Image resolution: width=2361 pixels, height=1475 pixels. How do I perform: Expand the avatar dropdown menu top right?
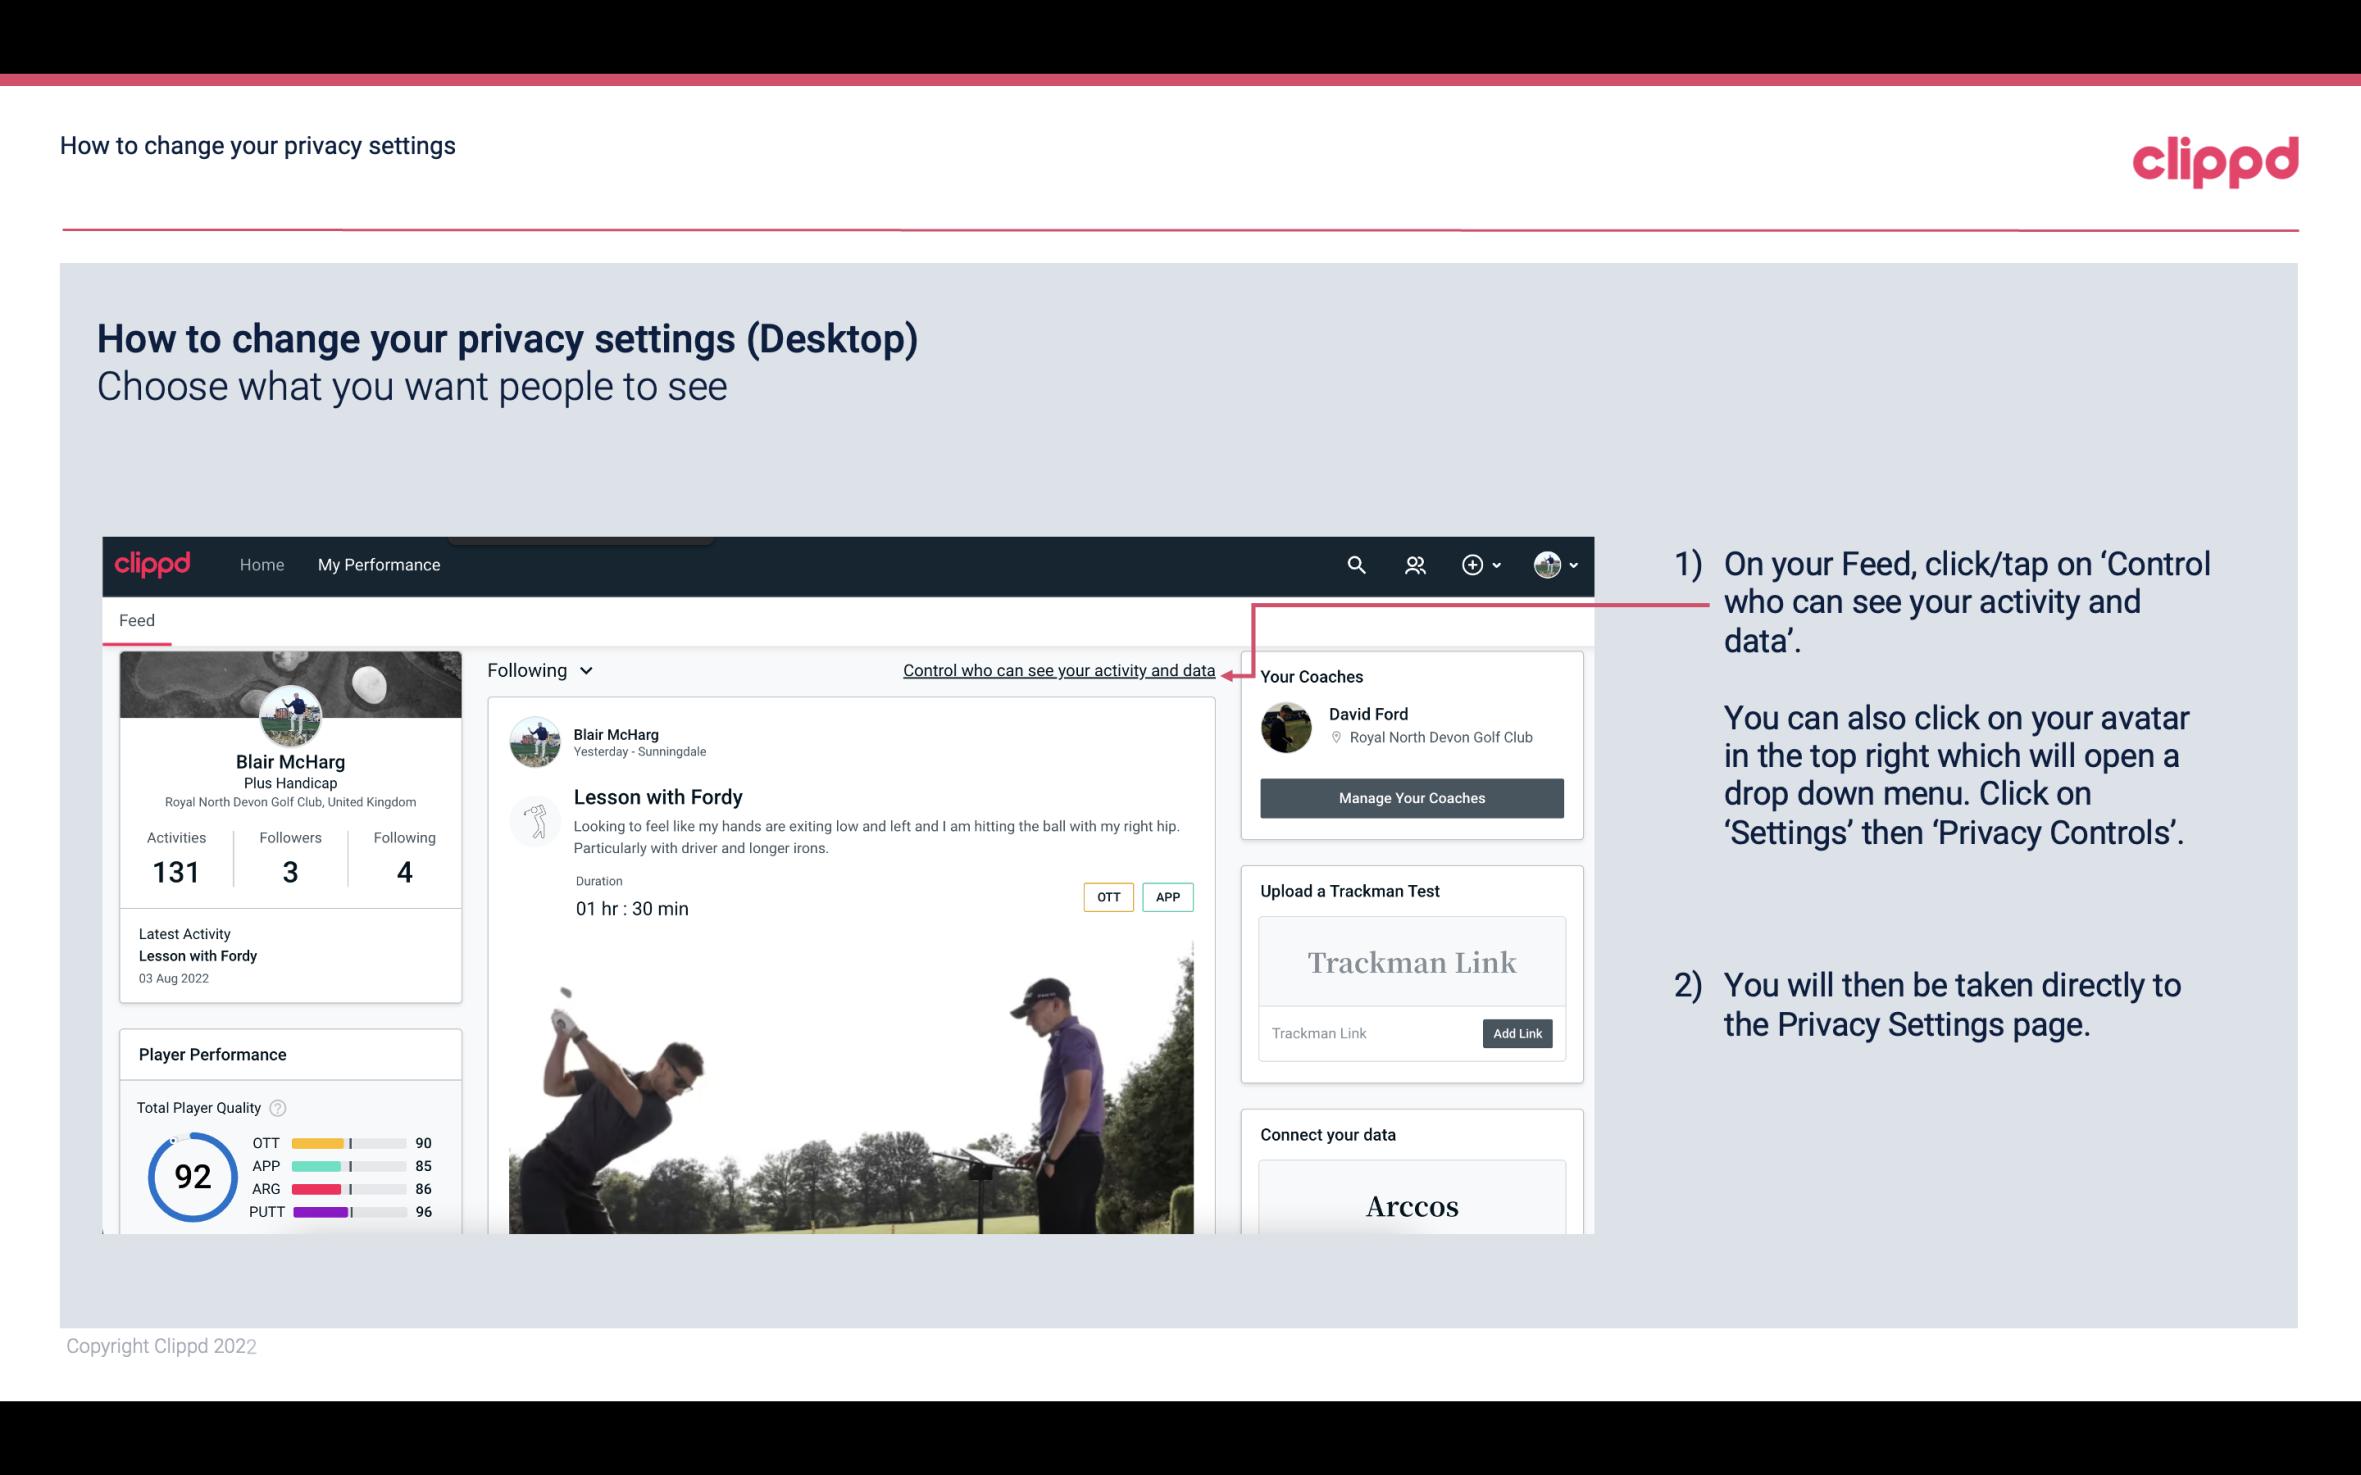[x=1556, y=564]
